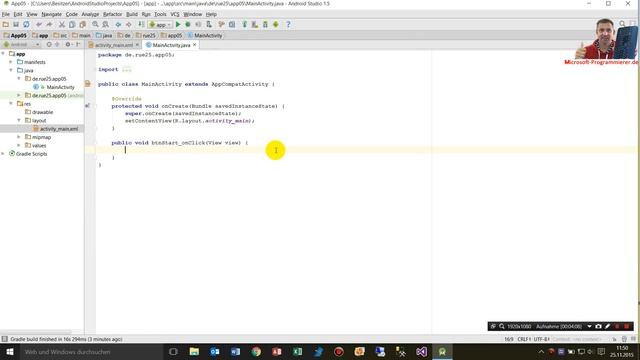Click the navigate Forward arrow icon
The width and height of the screenshot is (640, 360).
(128, 24)
